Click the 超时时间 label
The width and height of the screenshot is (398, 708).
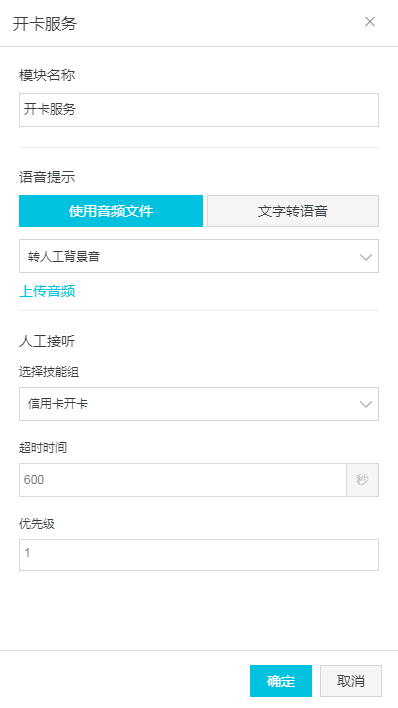pyautogui.click(x=43, y=448)
